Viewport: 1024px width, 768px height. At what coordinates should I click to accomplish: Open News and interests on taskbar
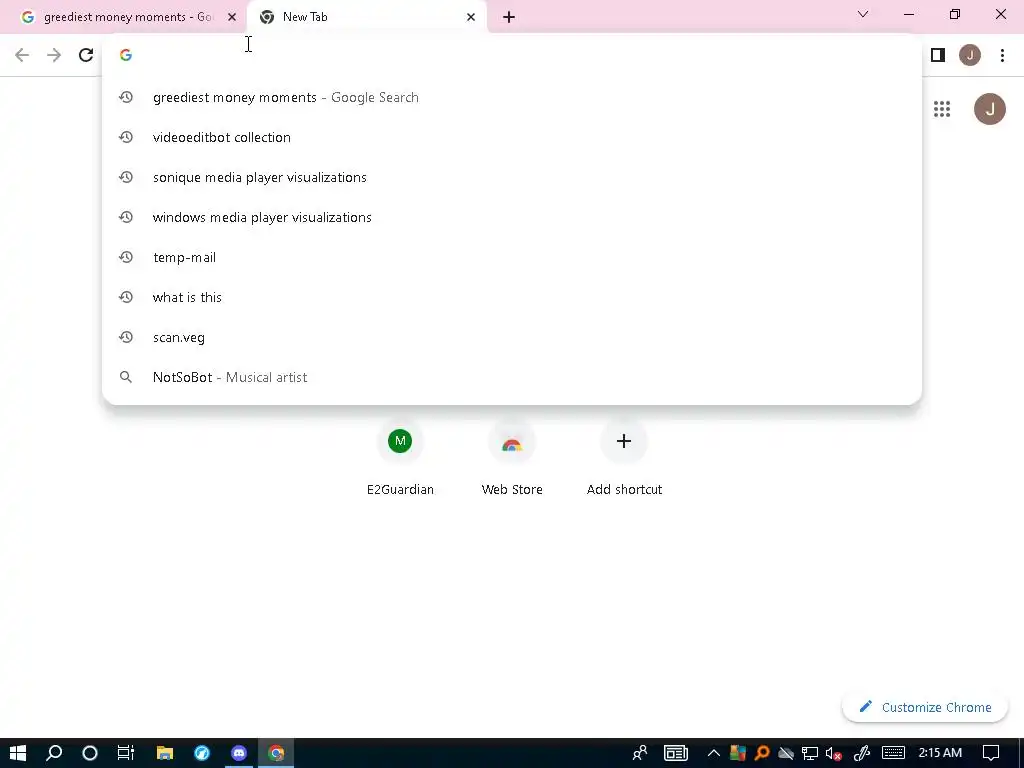[676, 753]
